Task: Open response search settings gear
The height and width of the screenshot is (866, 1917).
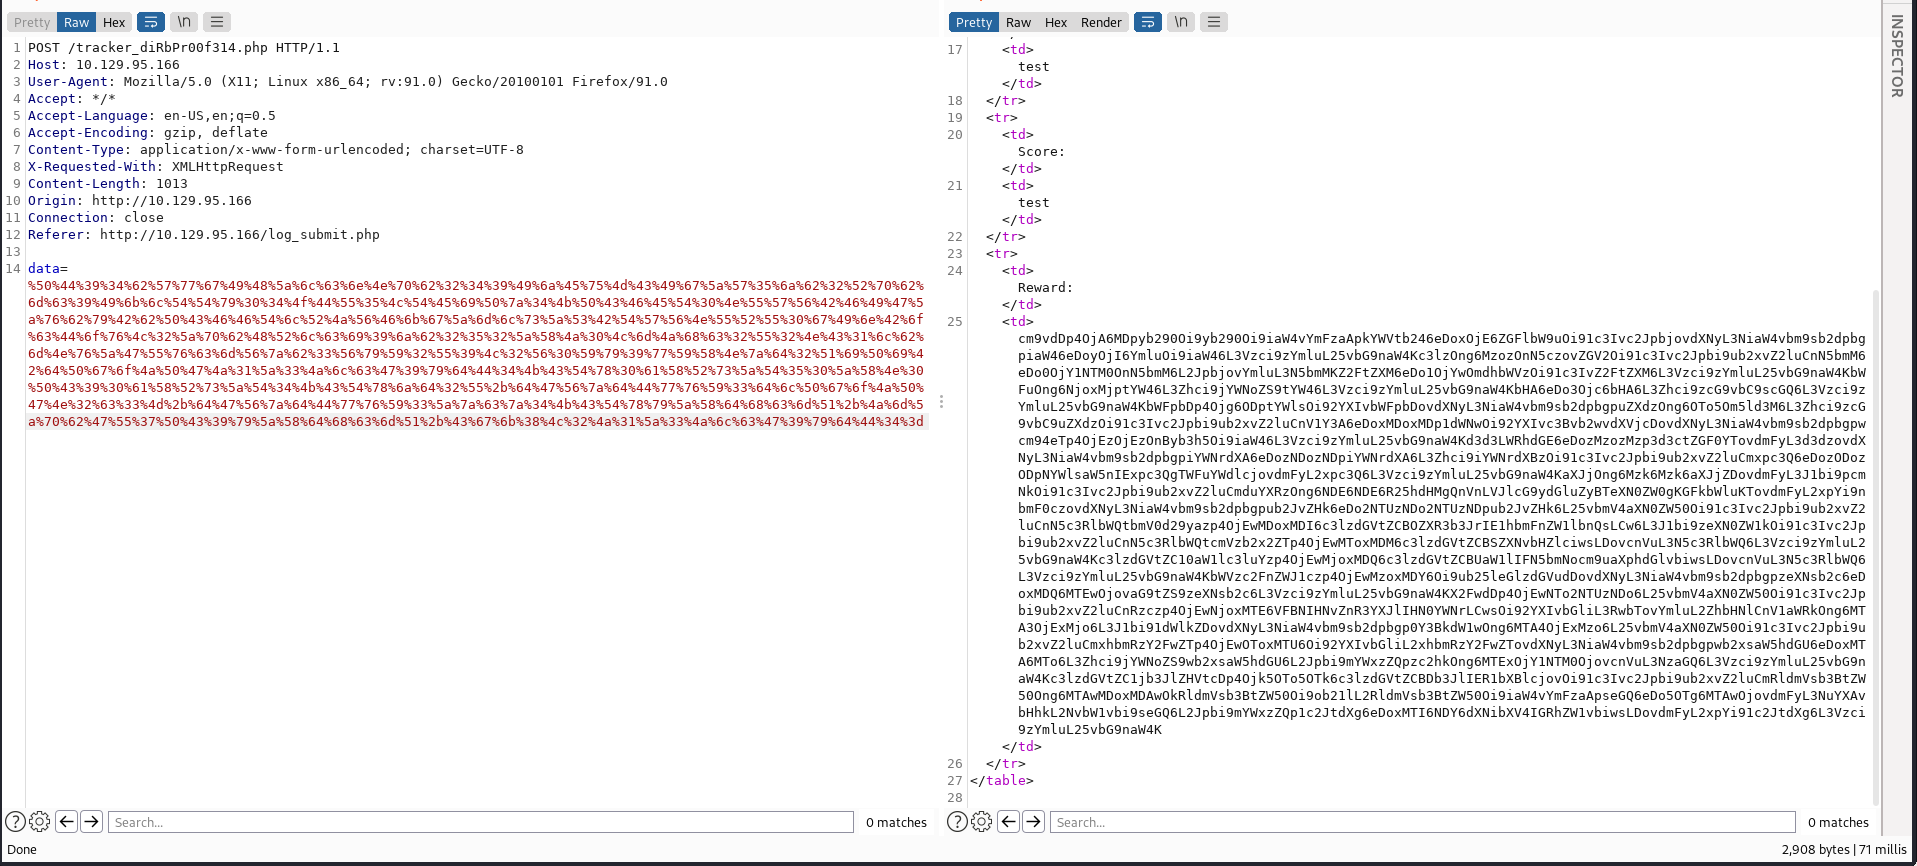Action: 982,822
